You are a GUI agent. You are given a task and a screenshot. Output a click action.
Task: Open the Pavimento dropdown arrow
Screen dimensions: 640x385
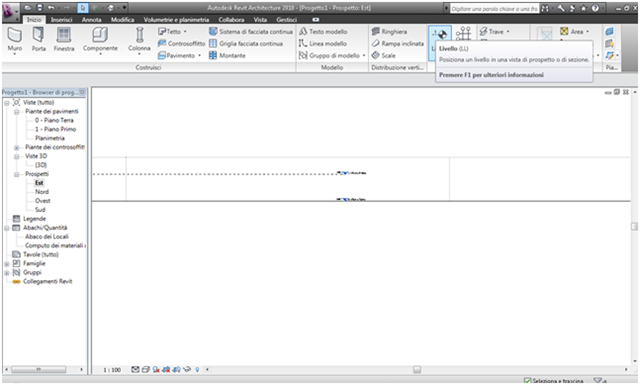pyautogui.click(x=199, y=56)
